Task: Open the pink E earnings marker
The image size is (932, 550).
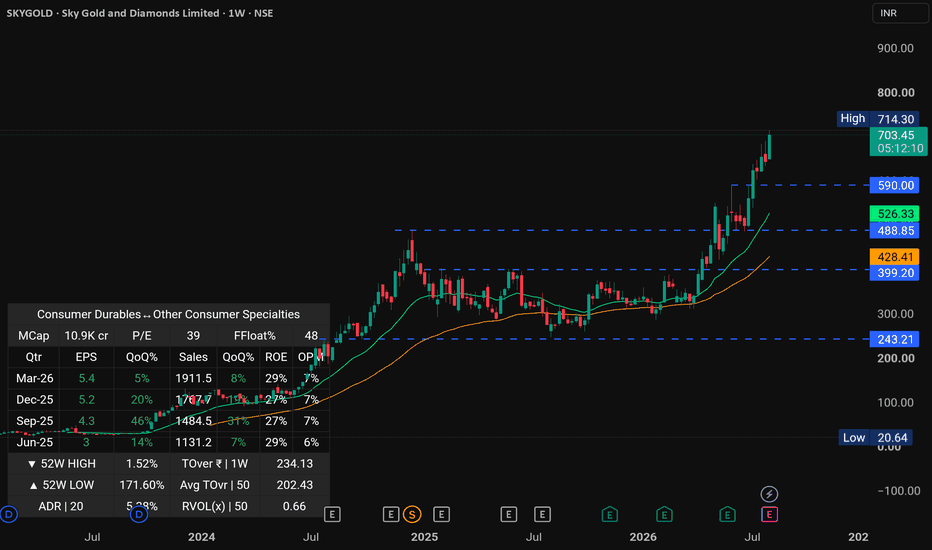Action: (x=769, y=514)
